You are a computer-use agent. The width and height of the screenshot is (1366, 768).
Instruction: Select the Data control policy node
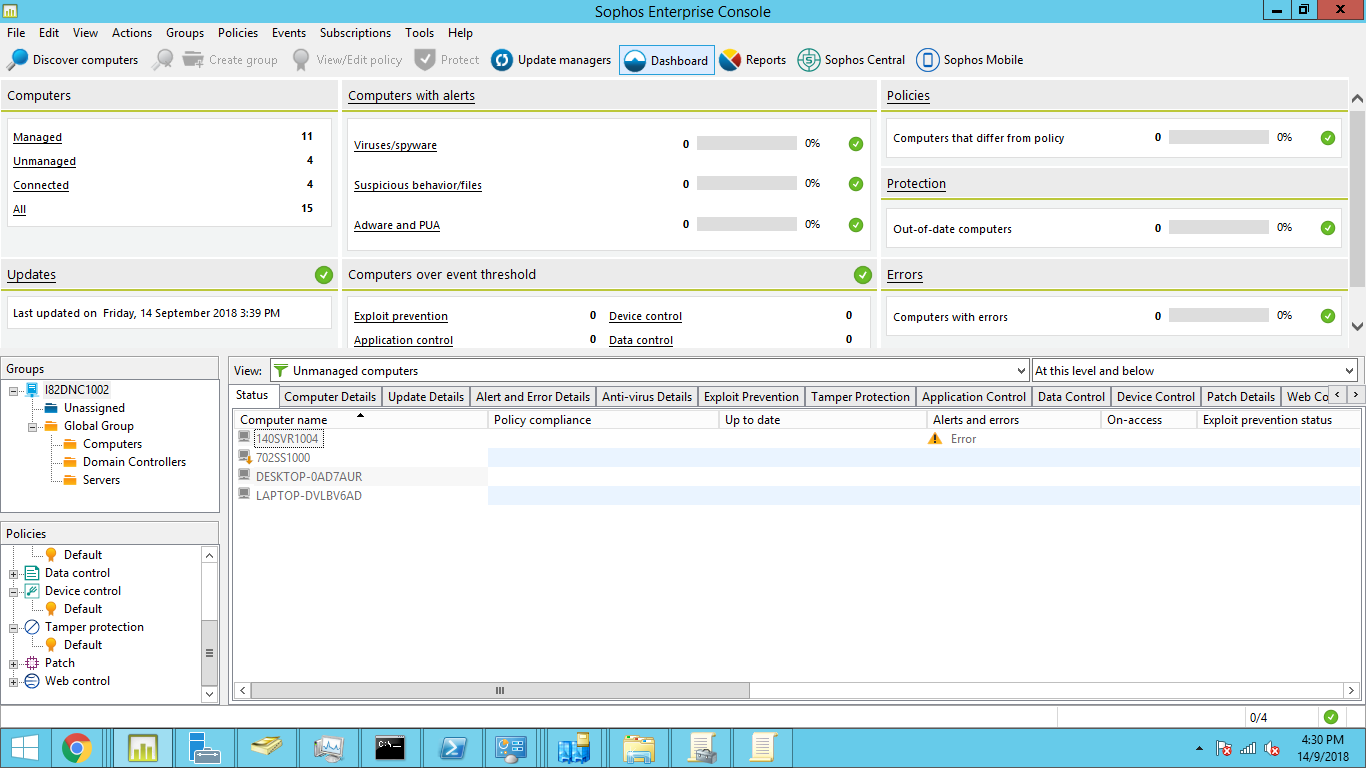click(77, 573)
